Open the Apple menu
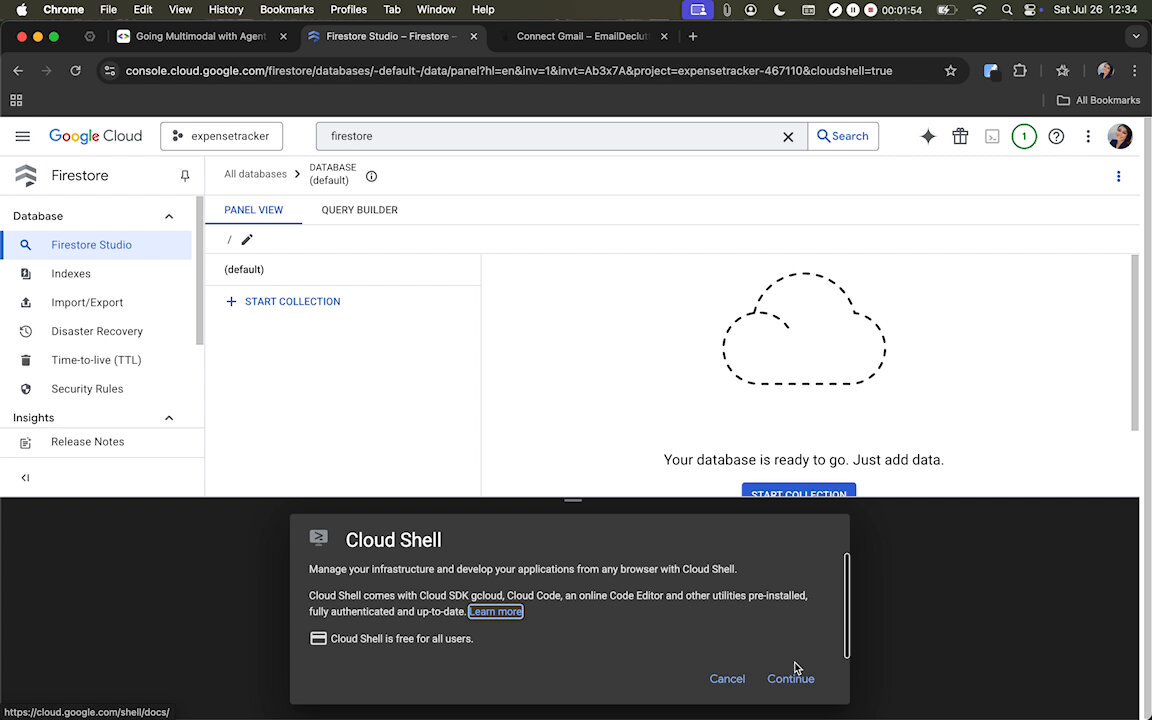The height and width of the screenshot is (720, 1152). 21,10
